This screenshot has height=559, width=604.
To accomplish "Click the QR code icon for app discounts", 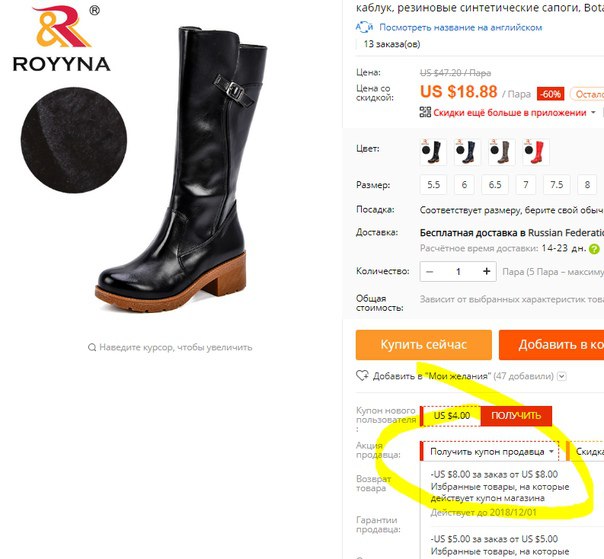I will (x=425, y=112).
